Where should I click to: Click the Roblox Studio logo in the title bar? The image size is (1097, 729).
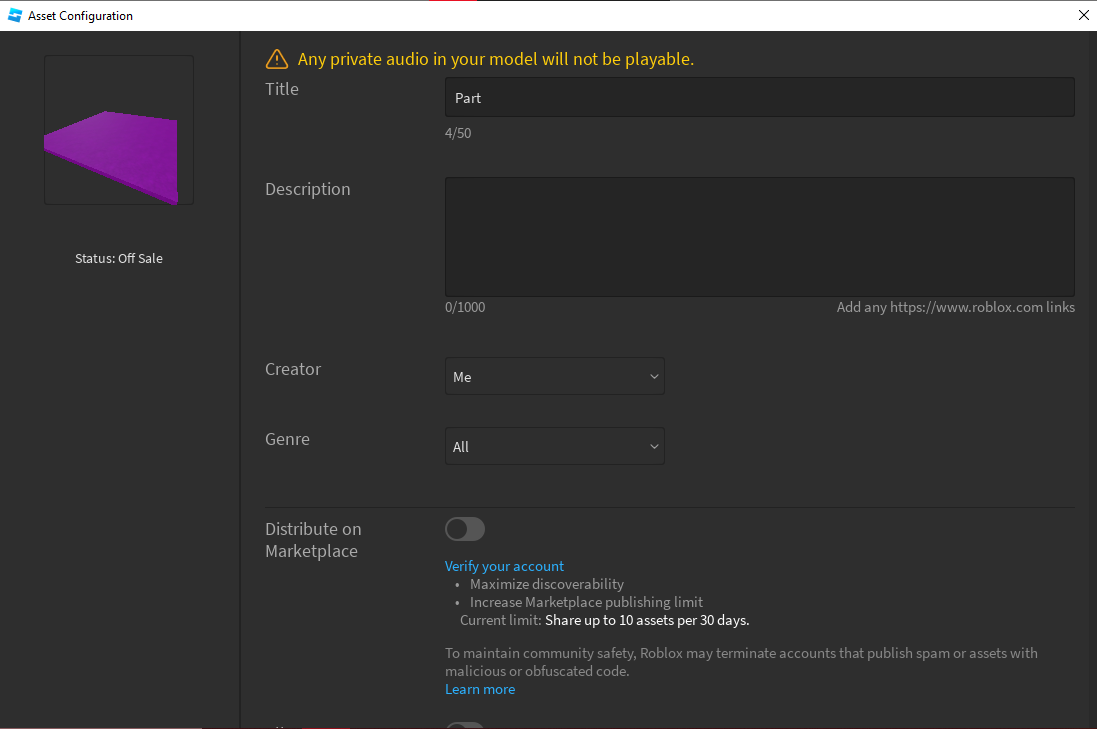[13, 15]
